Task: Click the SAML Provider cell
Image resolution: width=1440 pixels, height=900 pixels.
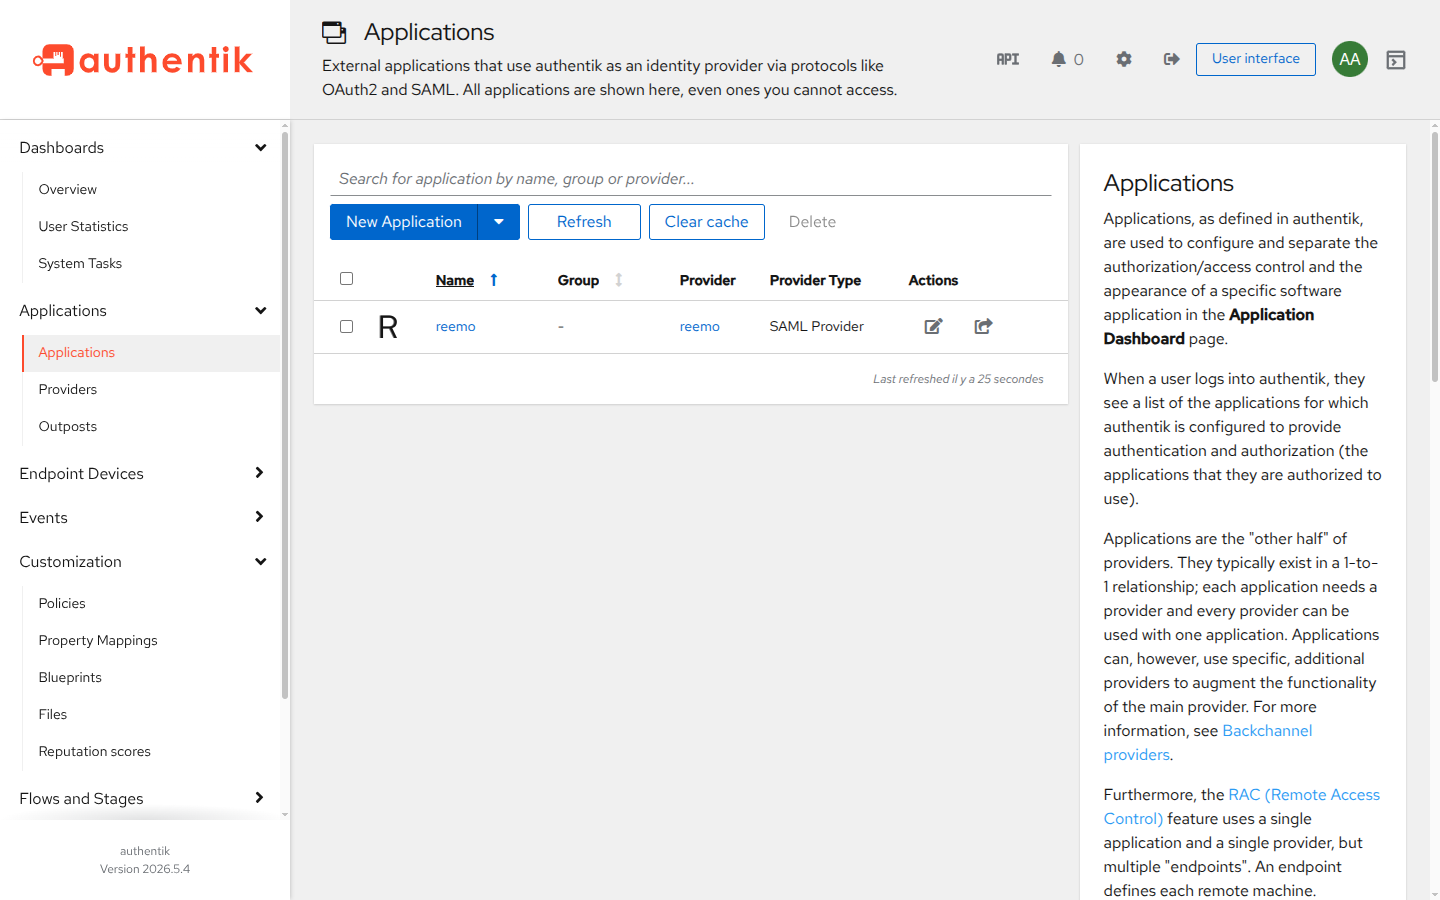Action: (x=817, y=327)
